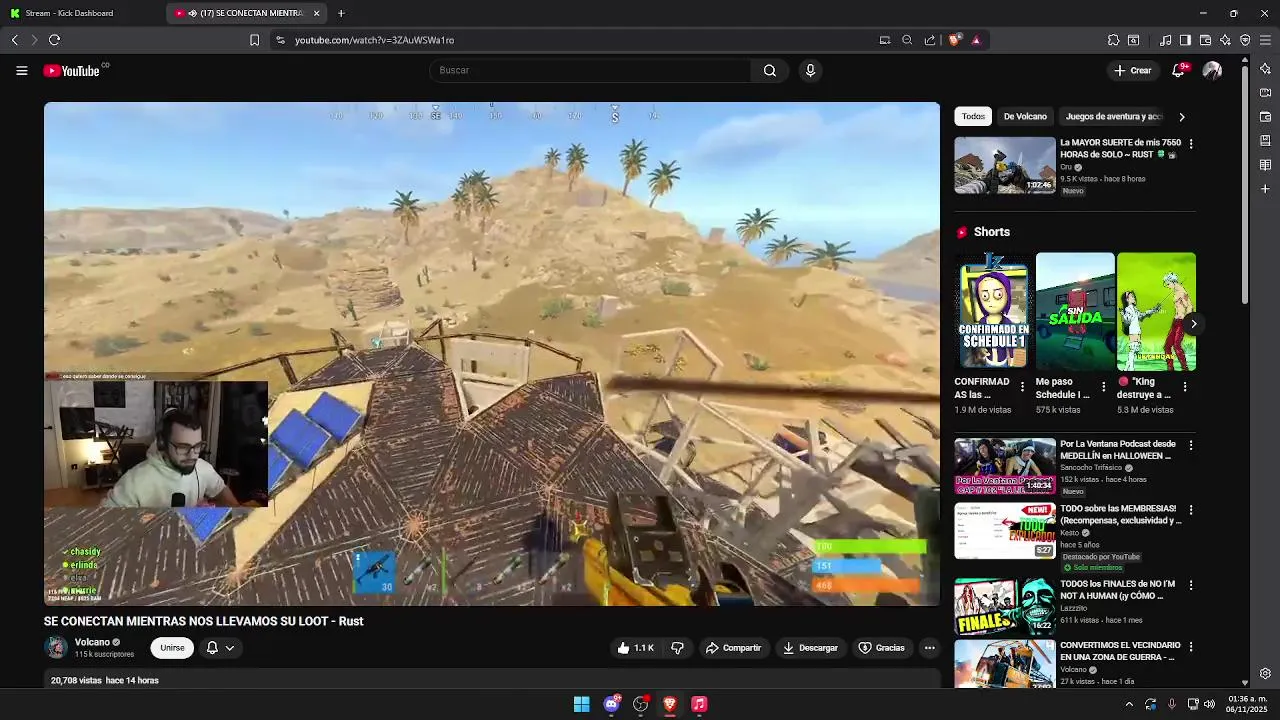The height and width of the screenshot is (720, 1280).
Task: Open 'La MAYOR SUERTE' video thumbnail
Action: coord(1004,165)
